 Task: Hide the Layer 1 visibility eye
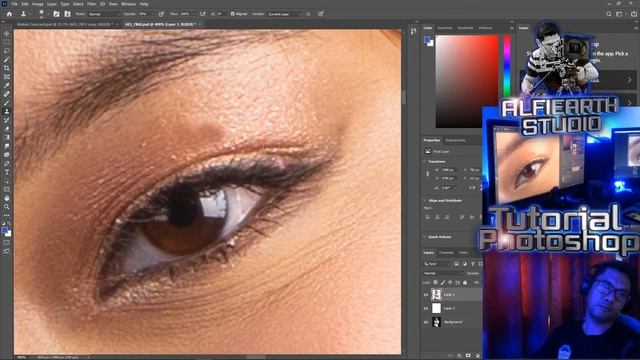(426, 294)
